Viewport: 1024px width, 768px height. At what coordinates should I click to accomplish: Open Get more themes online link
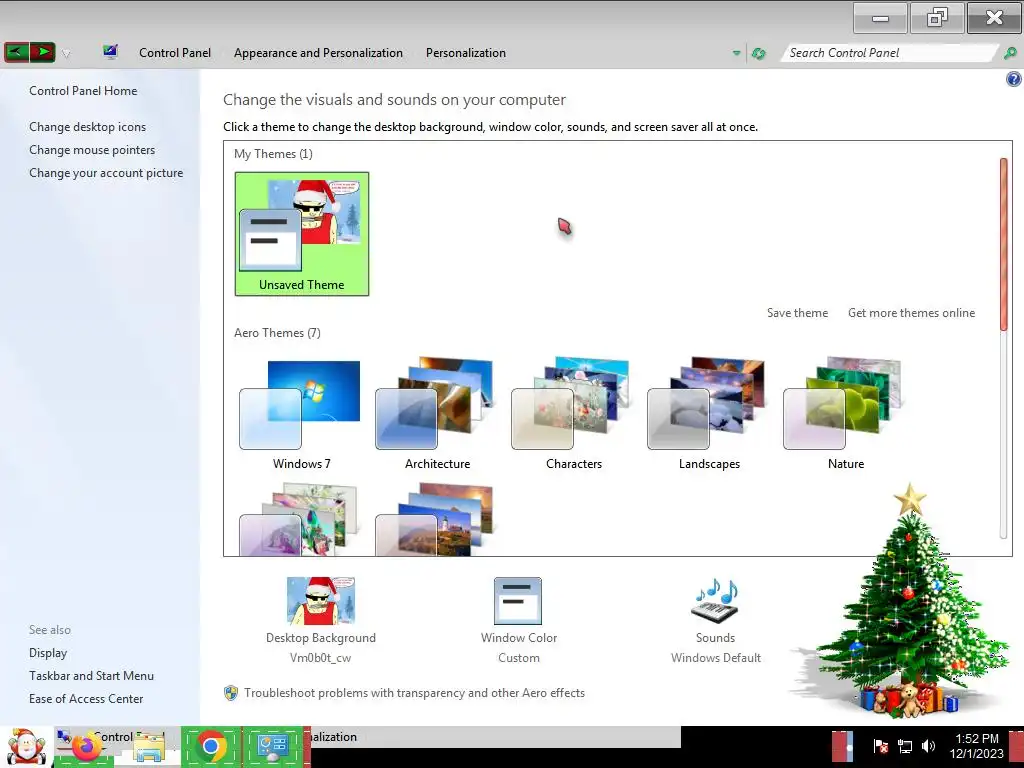point(911,313)
